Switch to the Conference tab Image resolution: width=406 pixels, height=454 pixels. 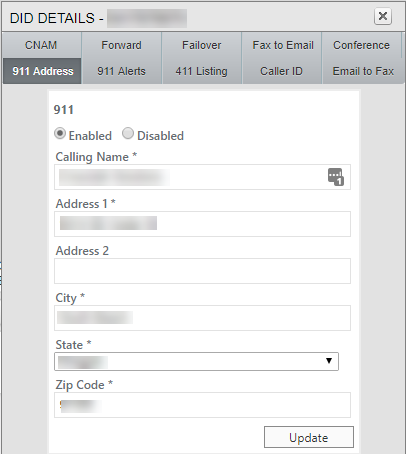(362, 45)
